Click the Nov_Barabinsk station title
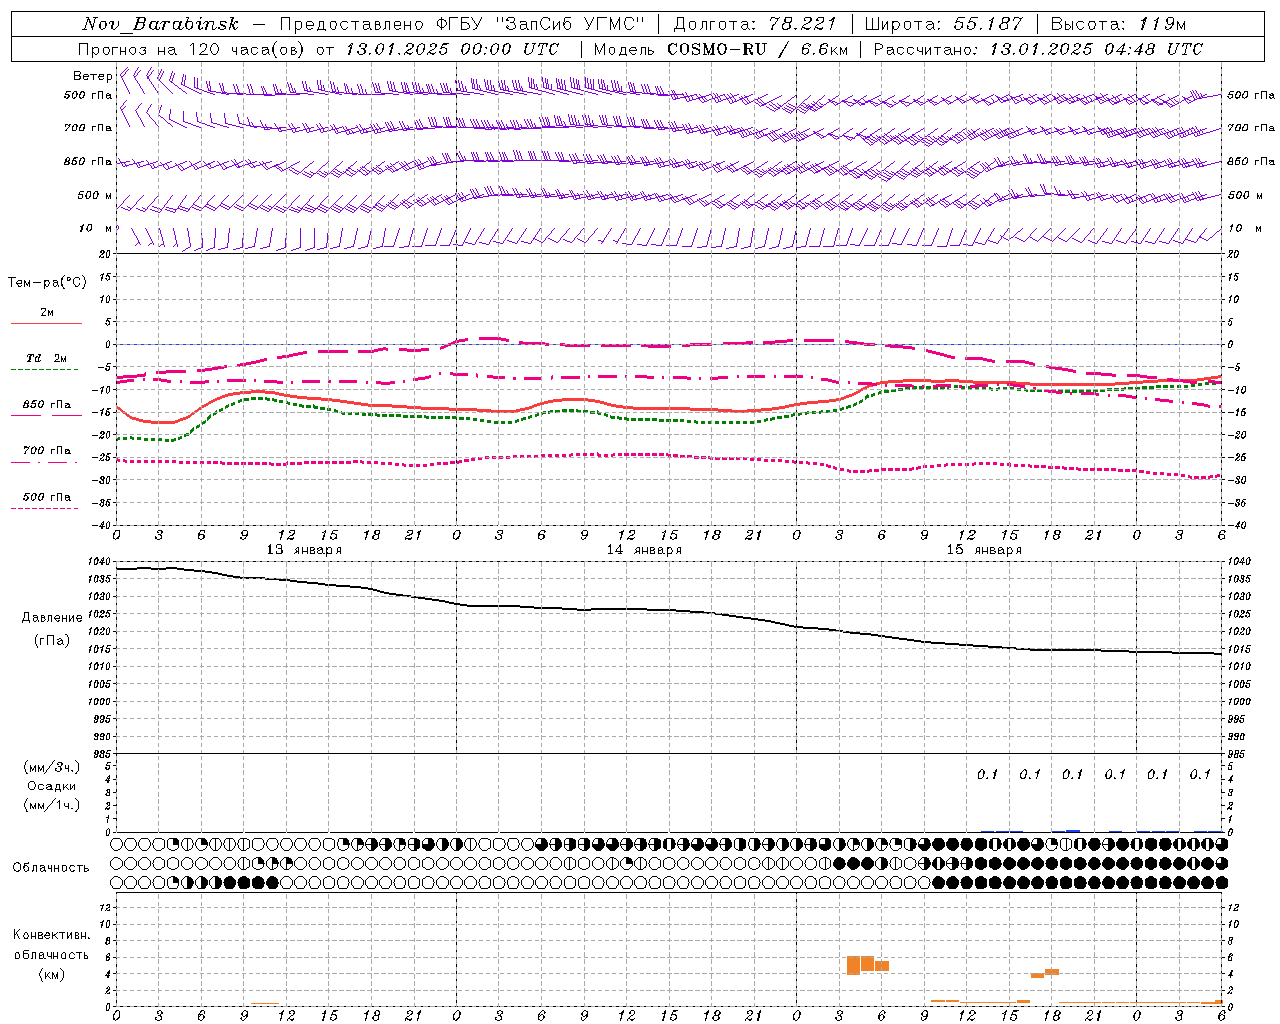Screen dimensions: 1280x1024 pos(160,24)
